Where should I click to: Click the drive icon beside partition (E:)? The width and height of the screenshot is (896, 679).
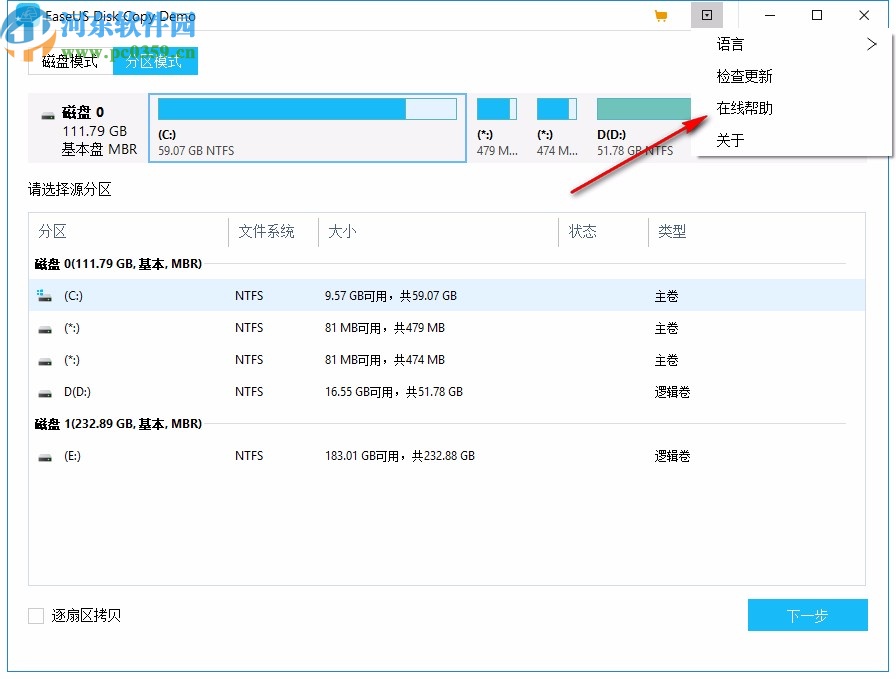(x=44, y=455)
